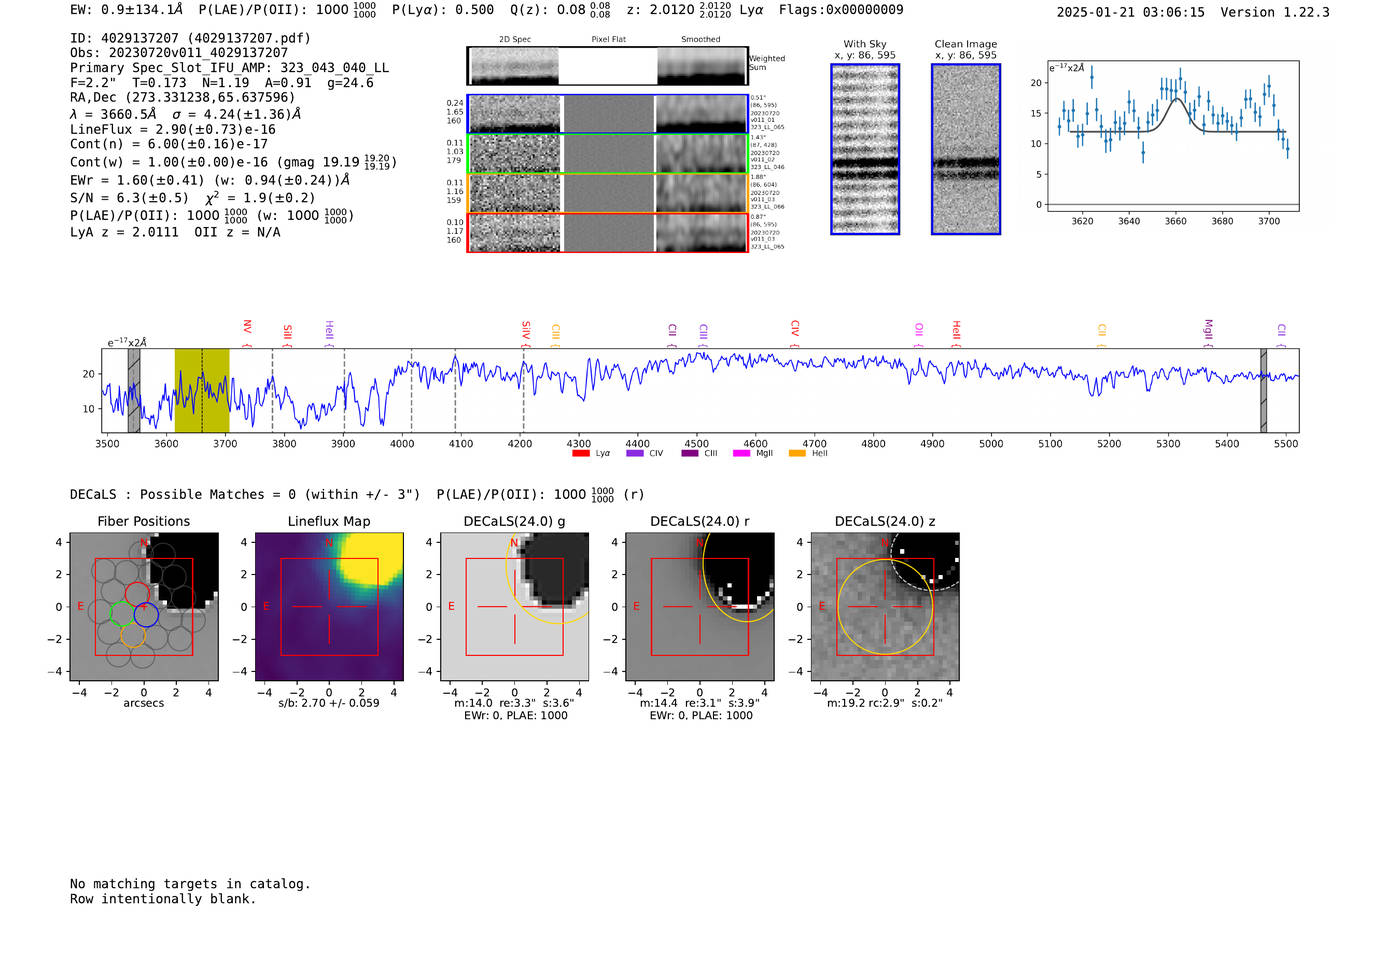Click the red Lyα legend swatch
The width and height of the screenshot is (1400, 953).
(x=581, y=454)
